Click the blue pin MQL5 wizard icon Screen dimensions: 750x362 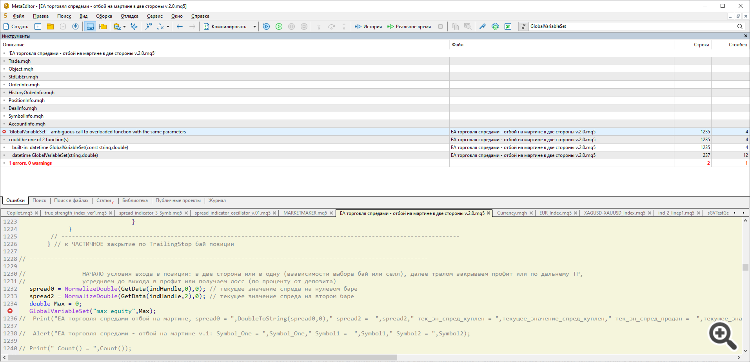[483, 27]
